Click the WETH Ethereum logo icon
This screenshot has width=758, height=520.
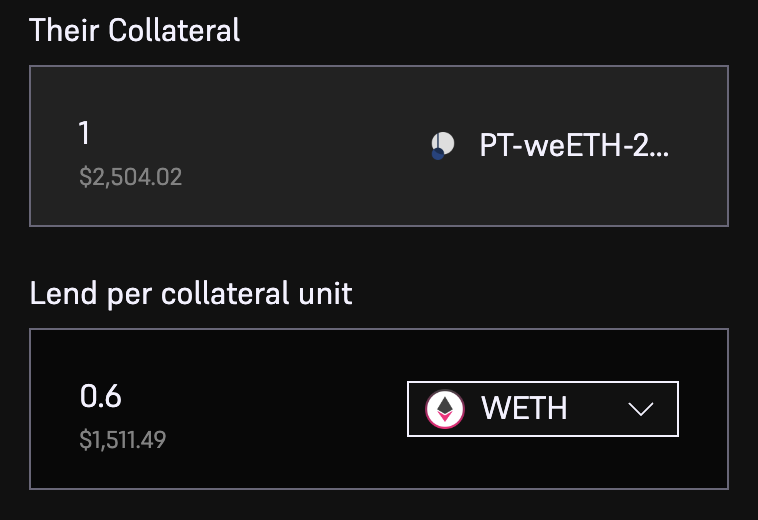point(445,409)
